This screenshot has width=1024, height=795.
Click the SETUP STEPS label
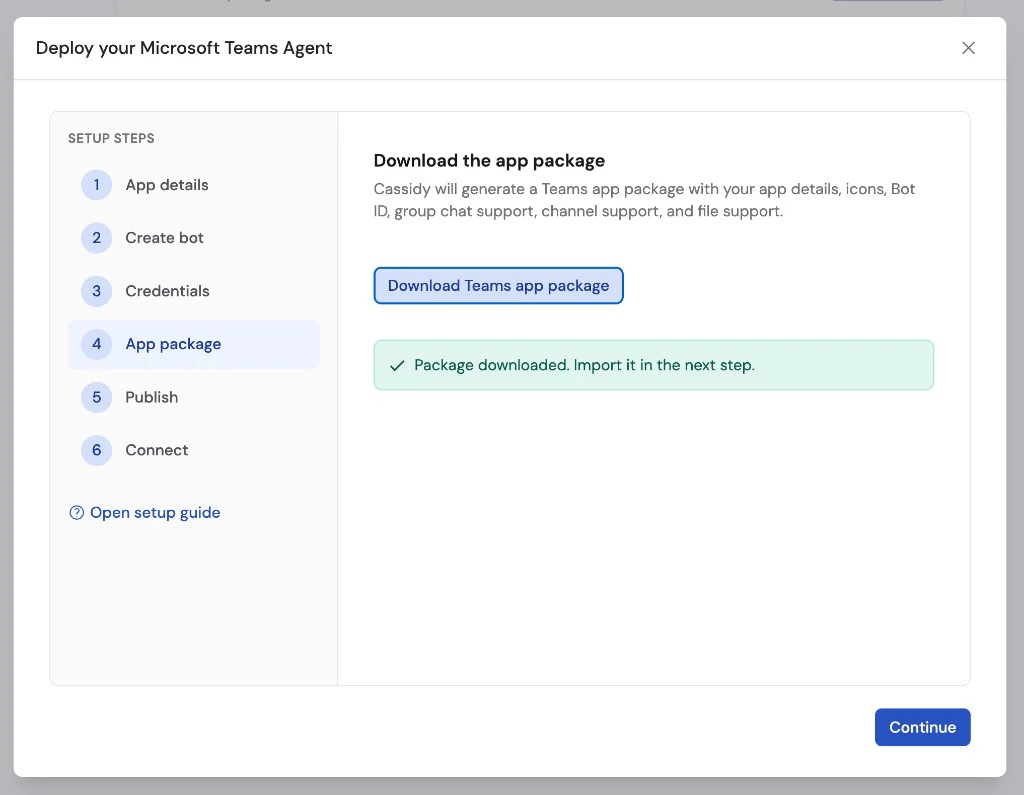[111, 138]
